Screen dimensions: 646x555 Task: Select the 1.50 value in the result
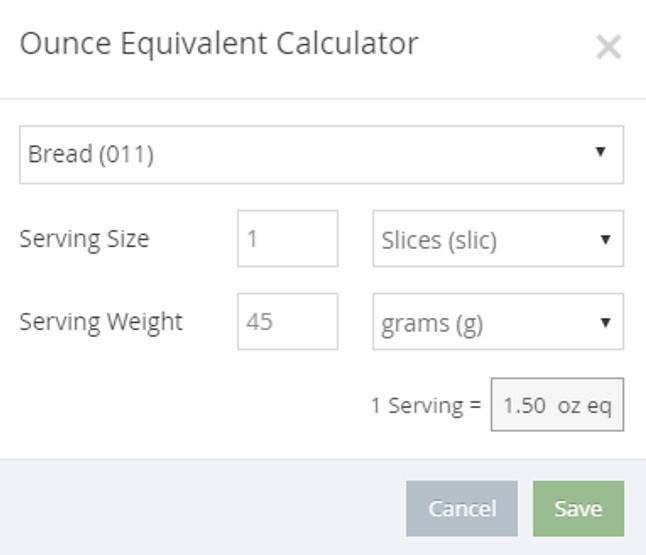(x=524, y=406)
